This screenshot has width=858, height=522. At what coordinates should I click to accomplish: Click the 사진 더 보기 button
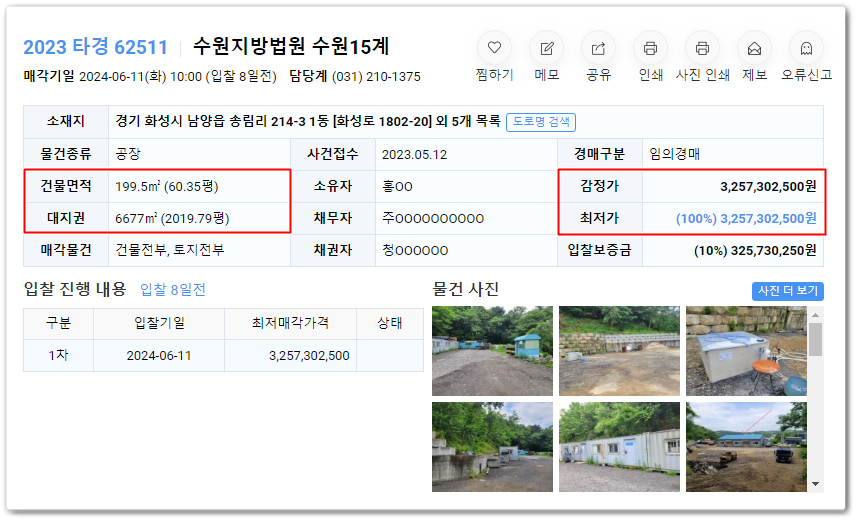(x=787, y=291)
